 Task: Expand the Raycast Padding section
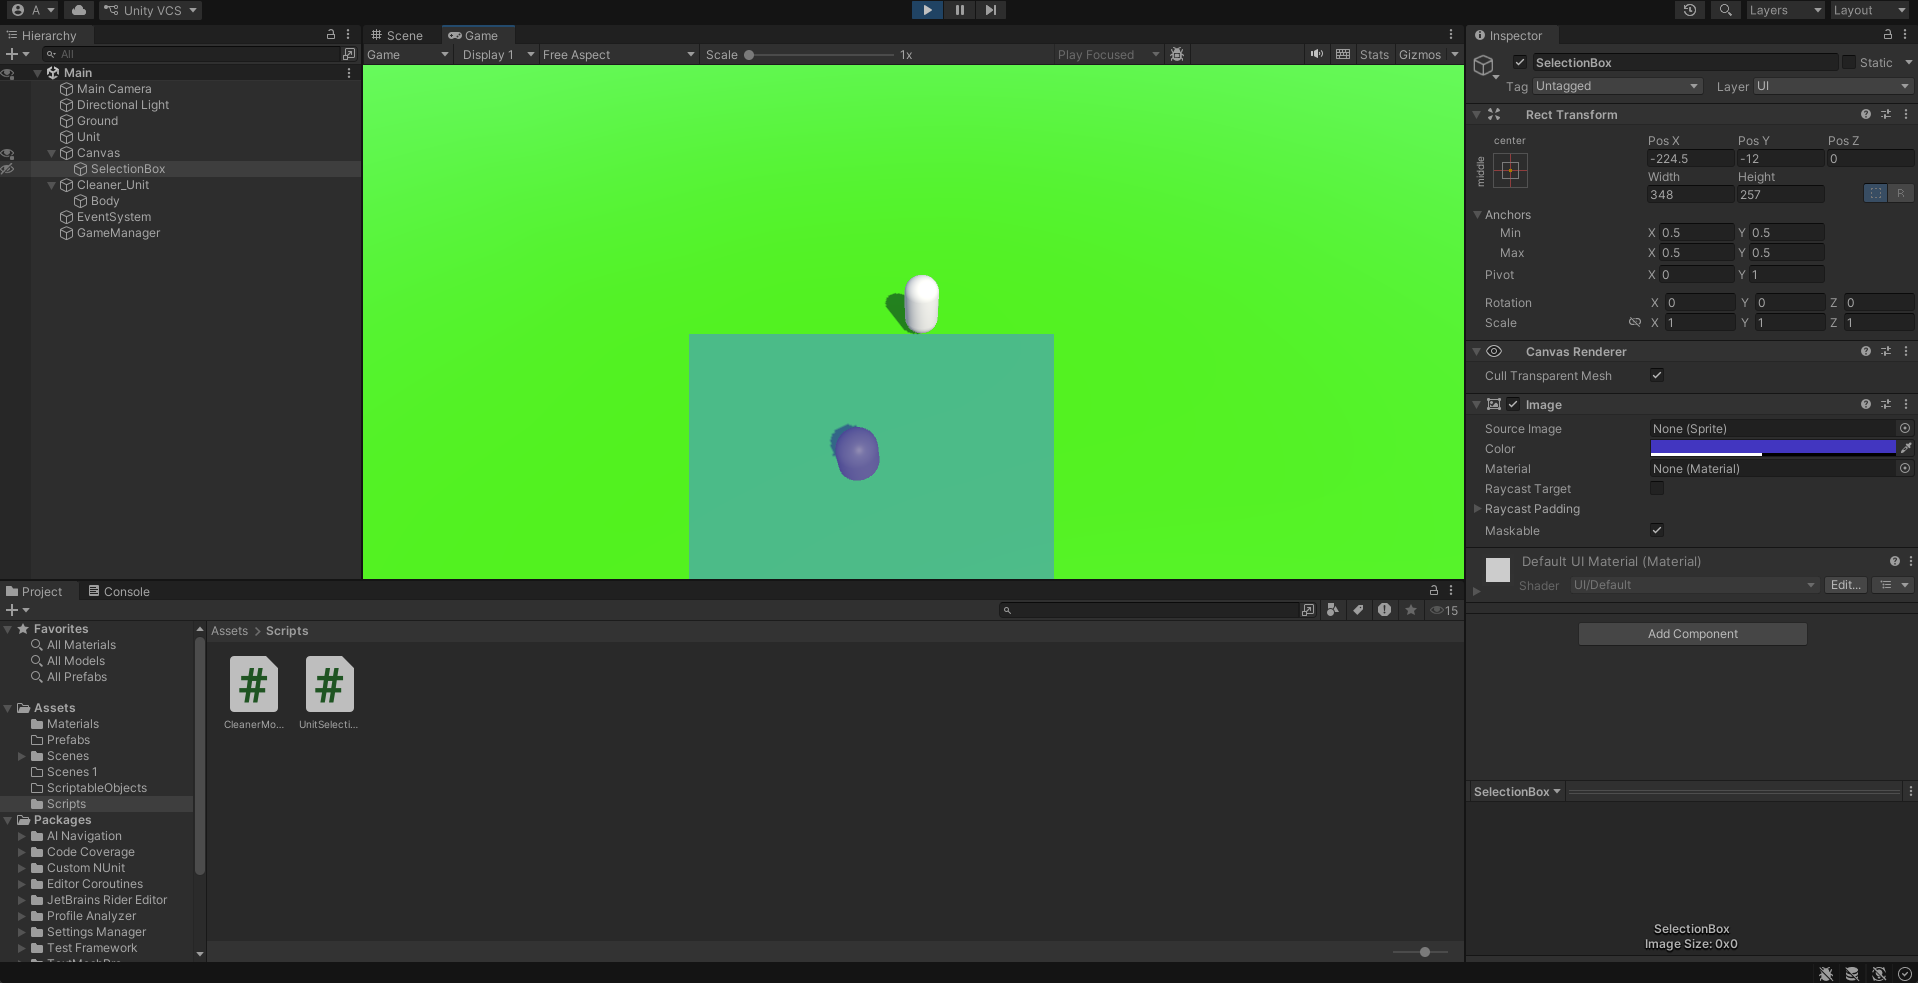click(1478, 509)
